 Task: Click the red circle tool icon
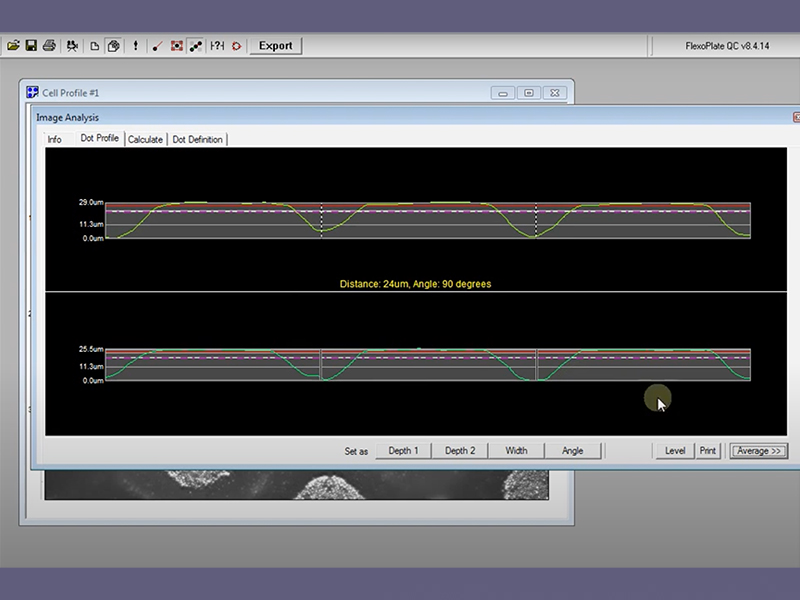pos(236,46)
